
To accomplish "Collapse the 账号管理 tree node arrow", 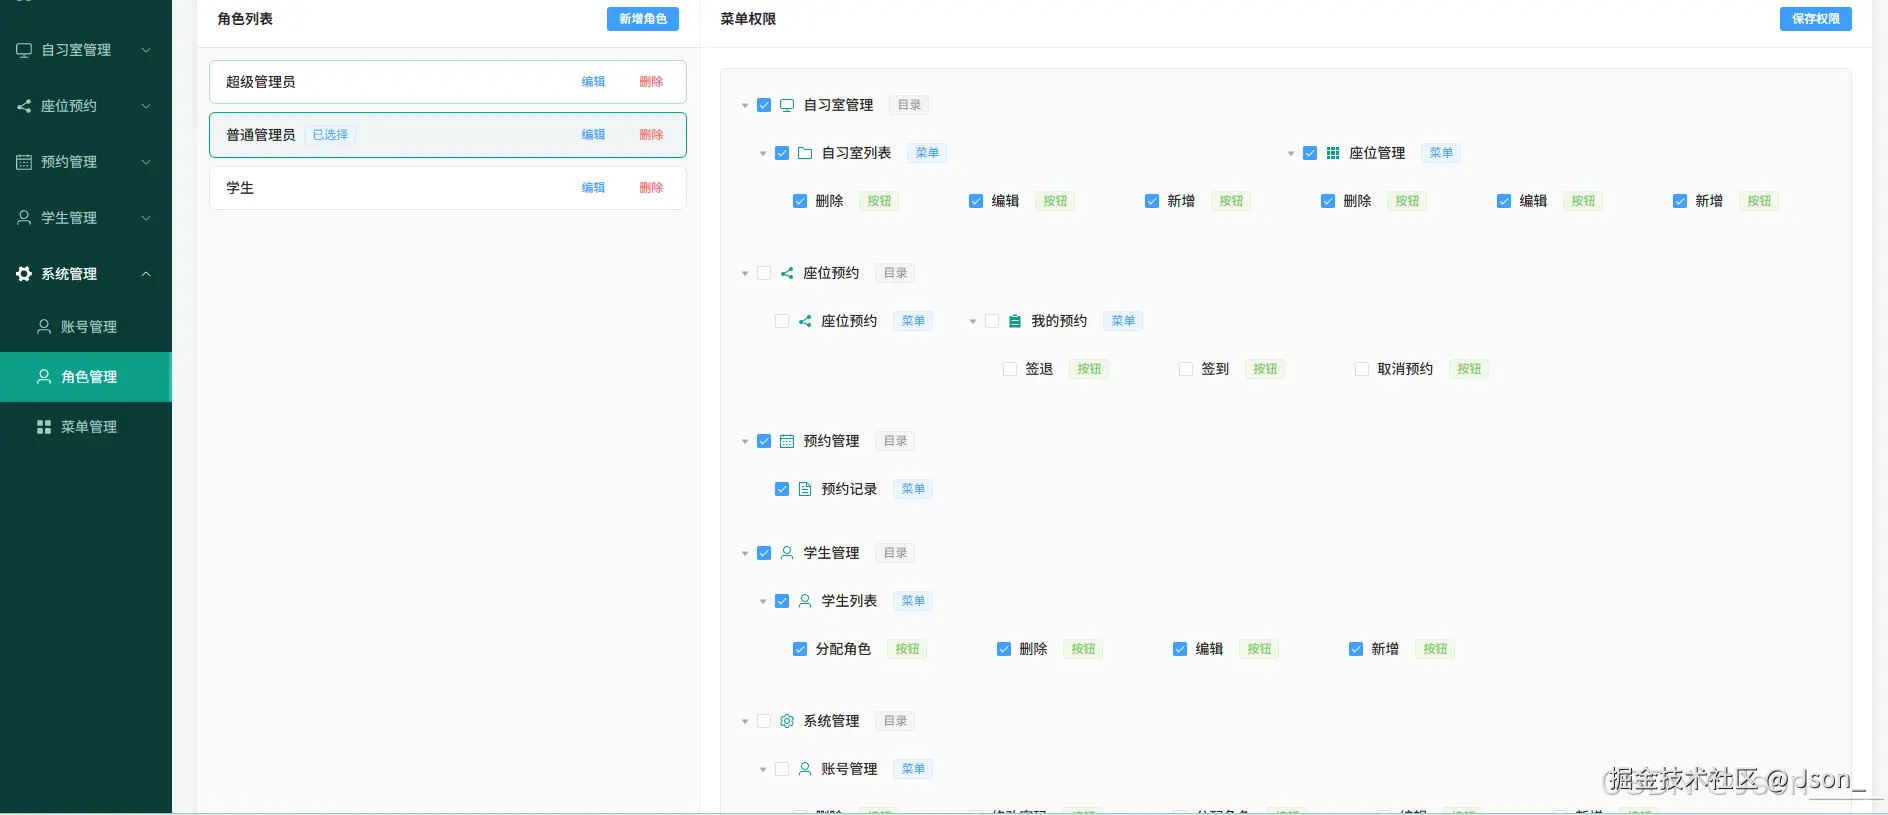I will click(x=763, y=769).
